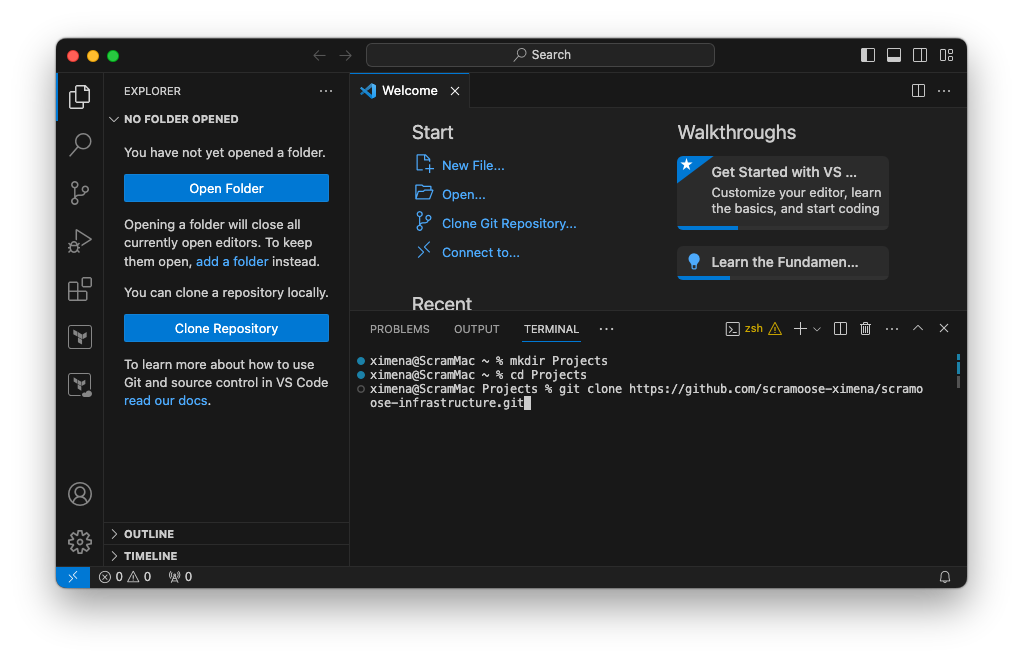Create a new terminal with plus
Screen dimensions: 1023x662
(x=800, y=329)
